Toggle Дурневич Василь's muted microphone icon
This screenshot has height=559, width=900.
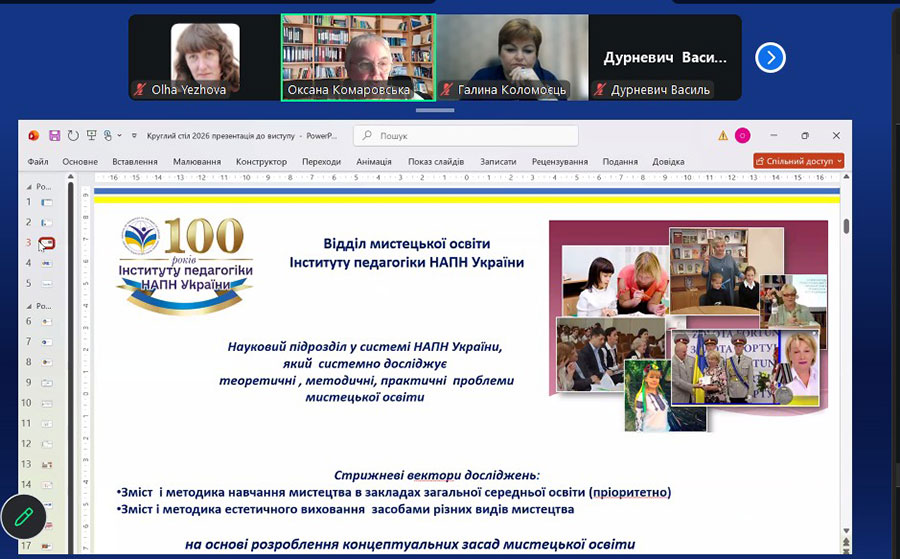pos(600,90)
